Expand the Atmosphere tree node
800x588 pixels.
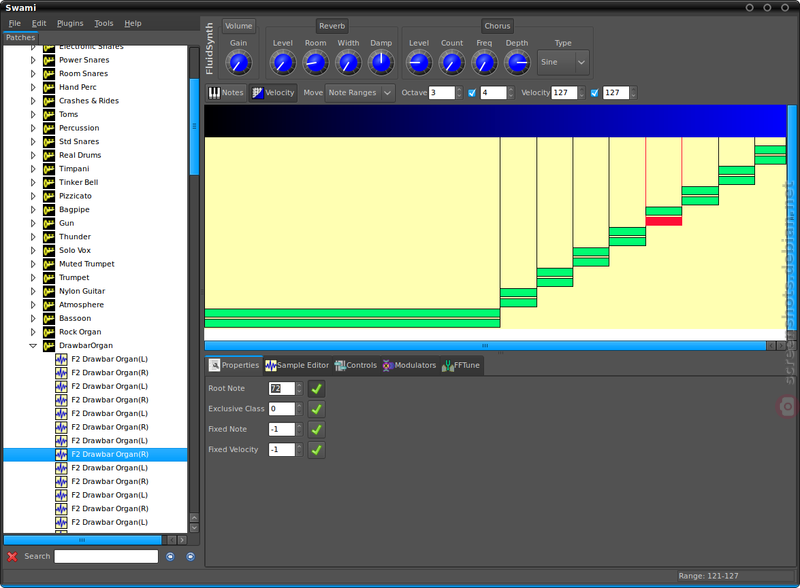tap(33, 305)
